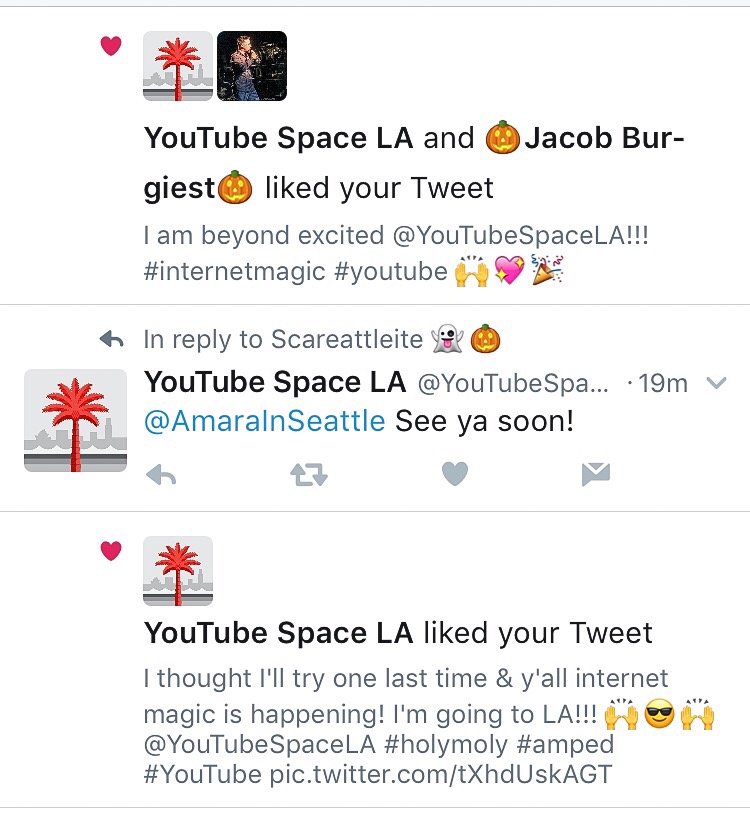Click the red heart on first like notification
The width and height of the screenshot is (750, 817).
pos(111,46)
